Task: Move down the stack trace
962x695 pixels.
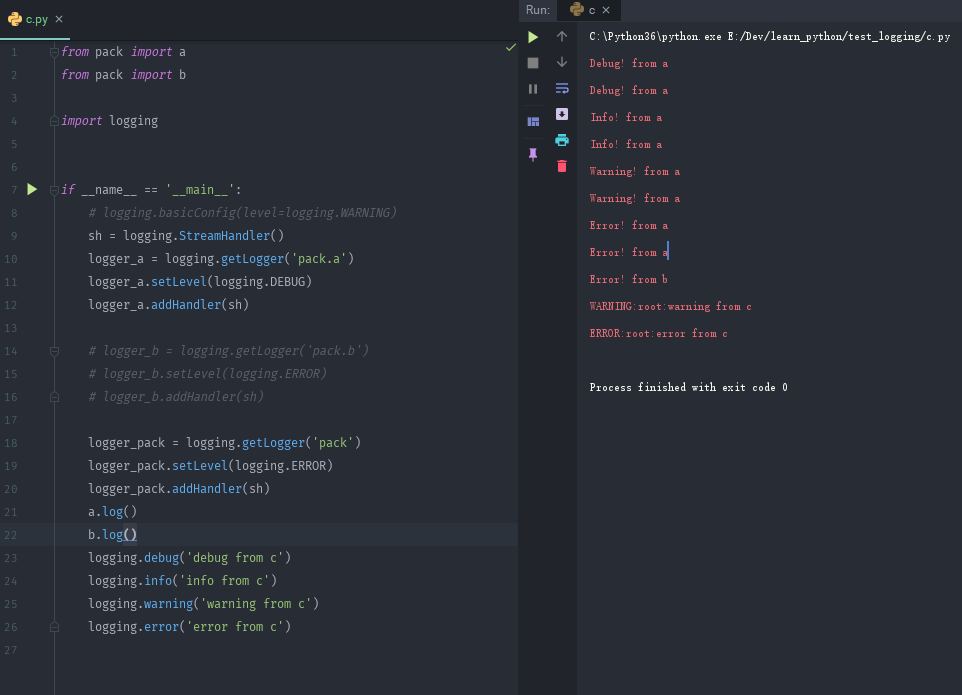Action: pos(561,62)
